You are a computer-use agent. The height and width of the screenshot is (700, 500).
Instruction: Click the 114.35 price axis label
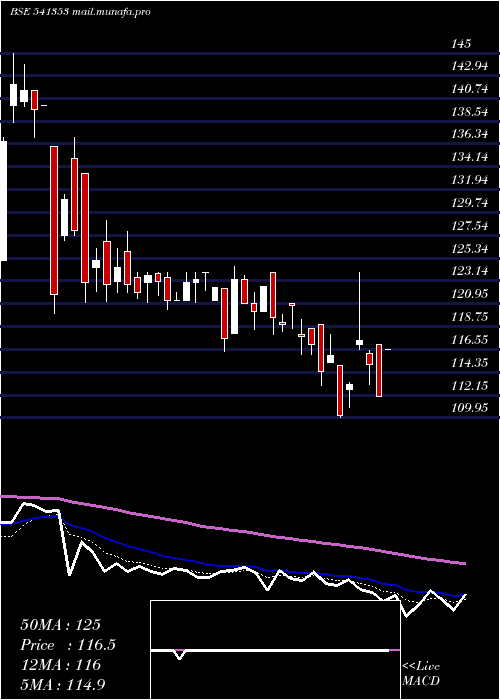471,362
